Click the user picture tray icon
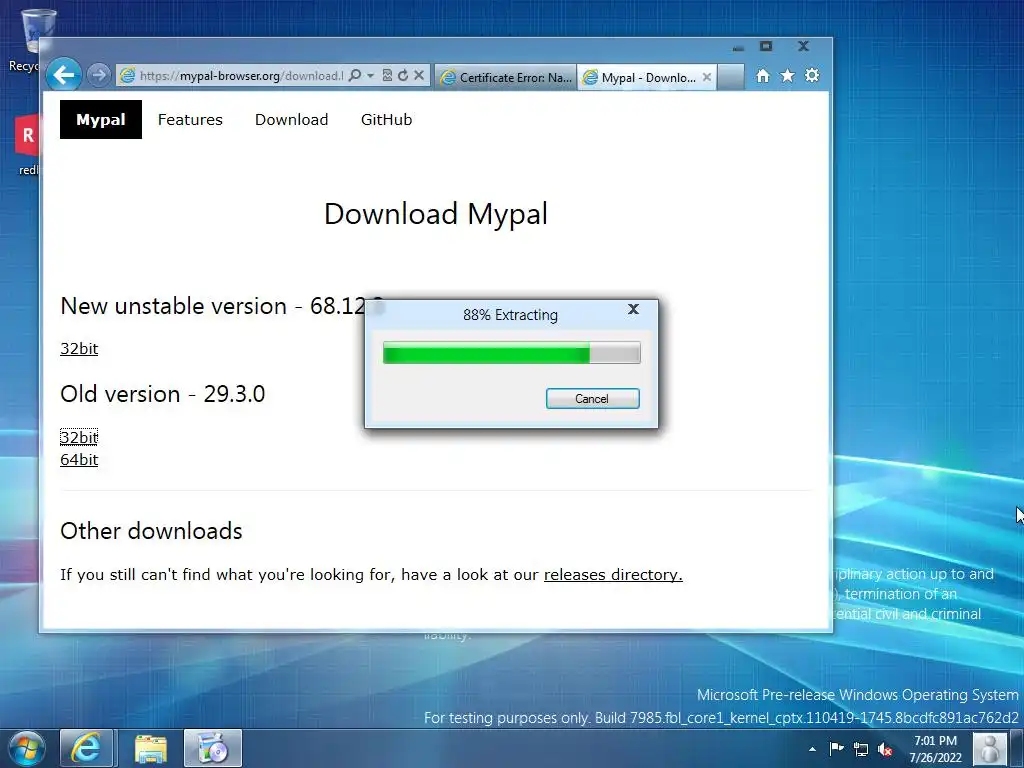 (990, 748)
